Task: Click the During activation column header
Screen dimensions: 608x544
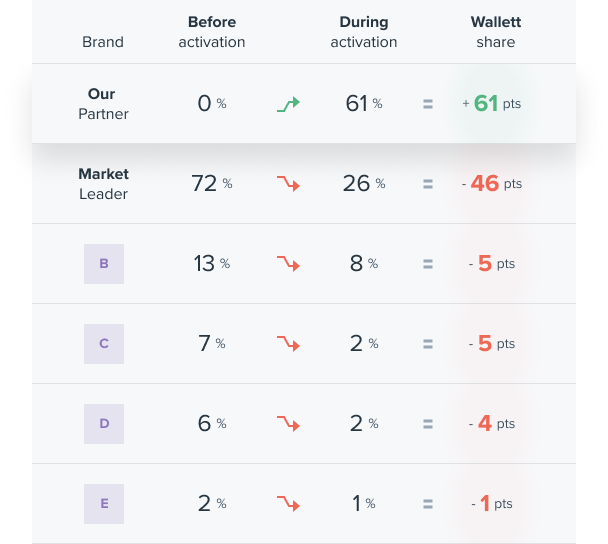Action: coord(364,32)
